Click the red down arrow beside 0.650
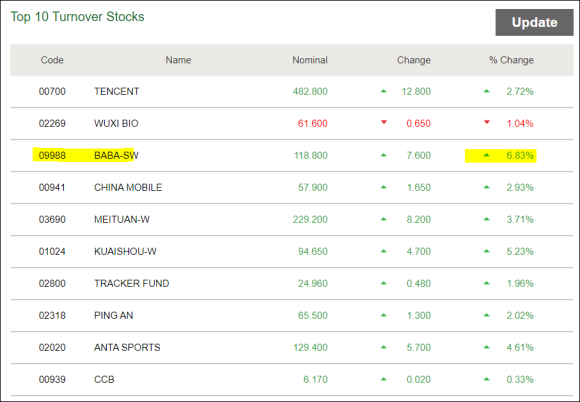Viewport: 580px width, 402px height. [384, 122]
